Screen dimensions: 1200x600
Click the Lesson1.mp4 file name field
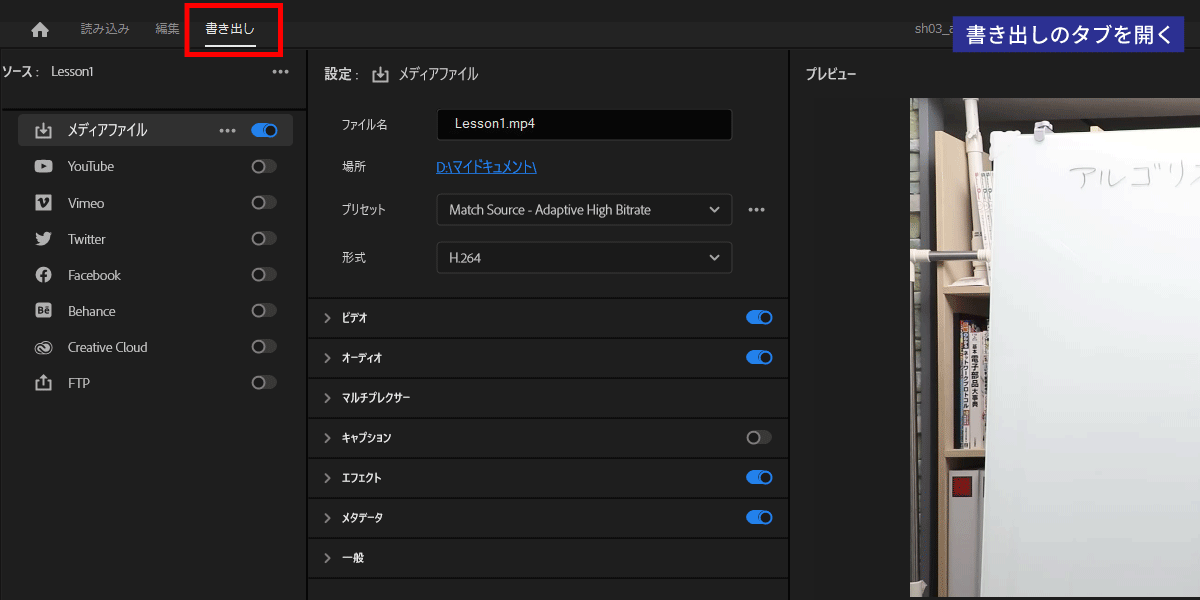click(584, 125)
